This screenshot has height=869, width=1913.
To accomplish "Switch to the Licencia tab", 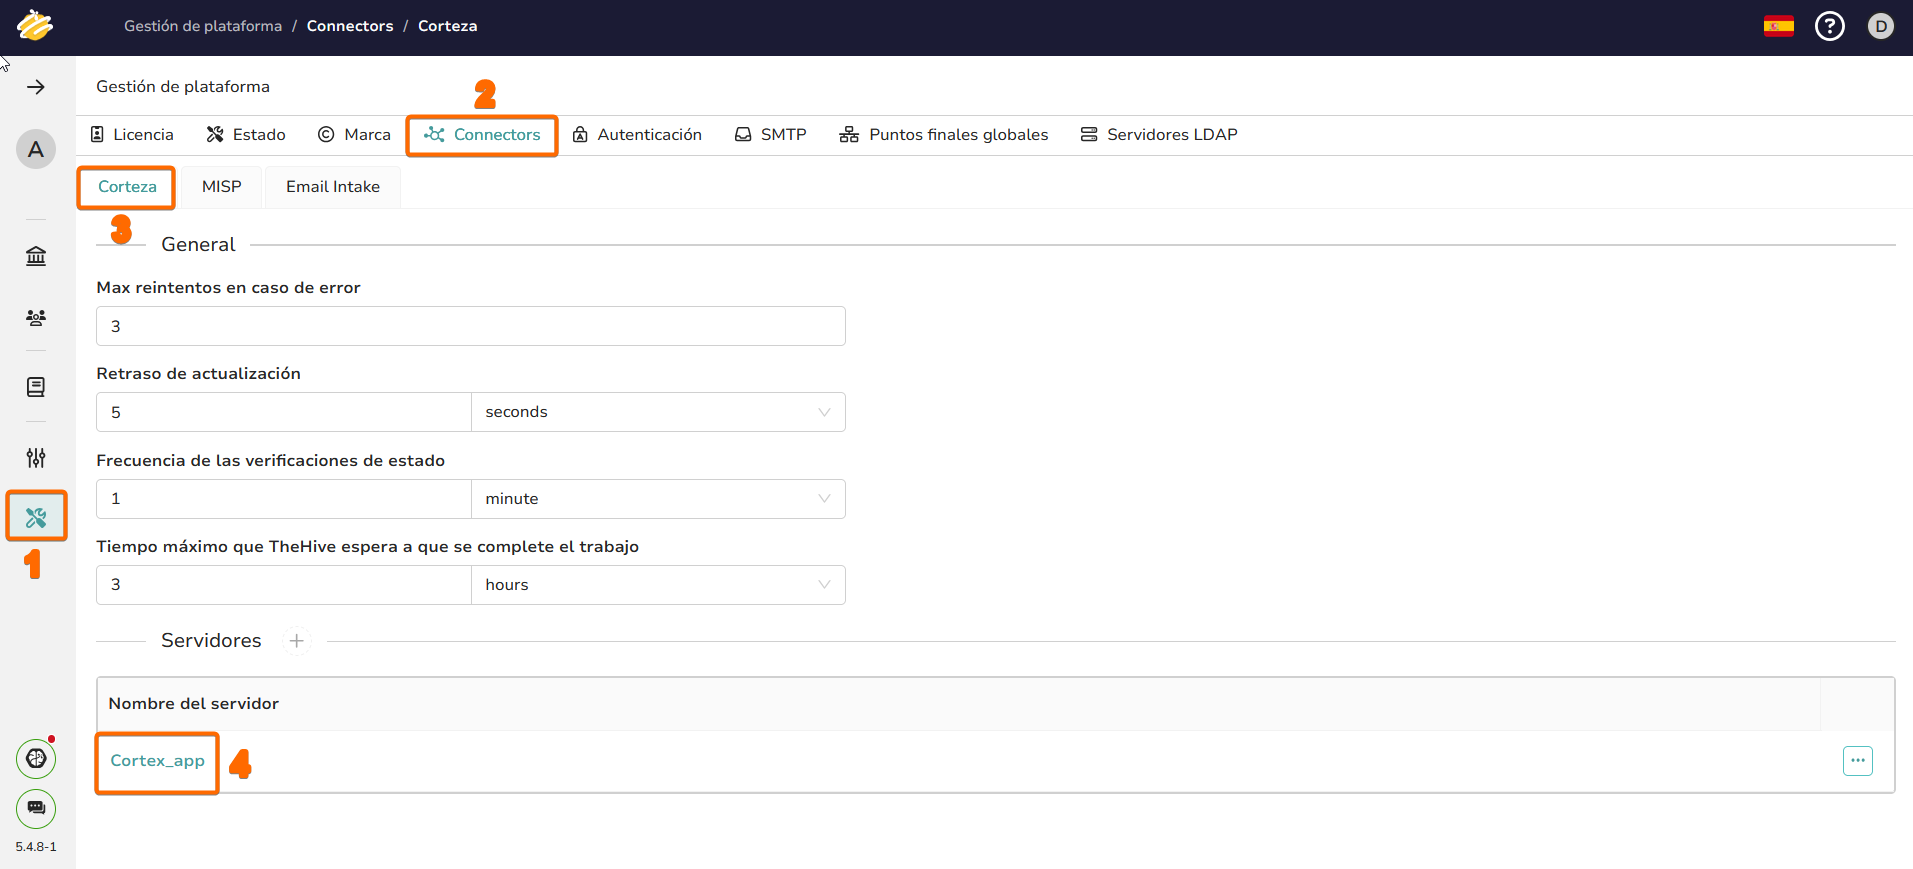I will 132,135.
